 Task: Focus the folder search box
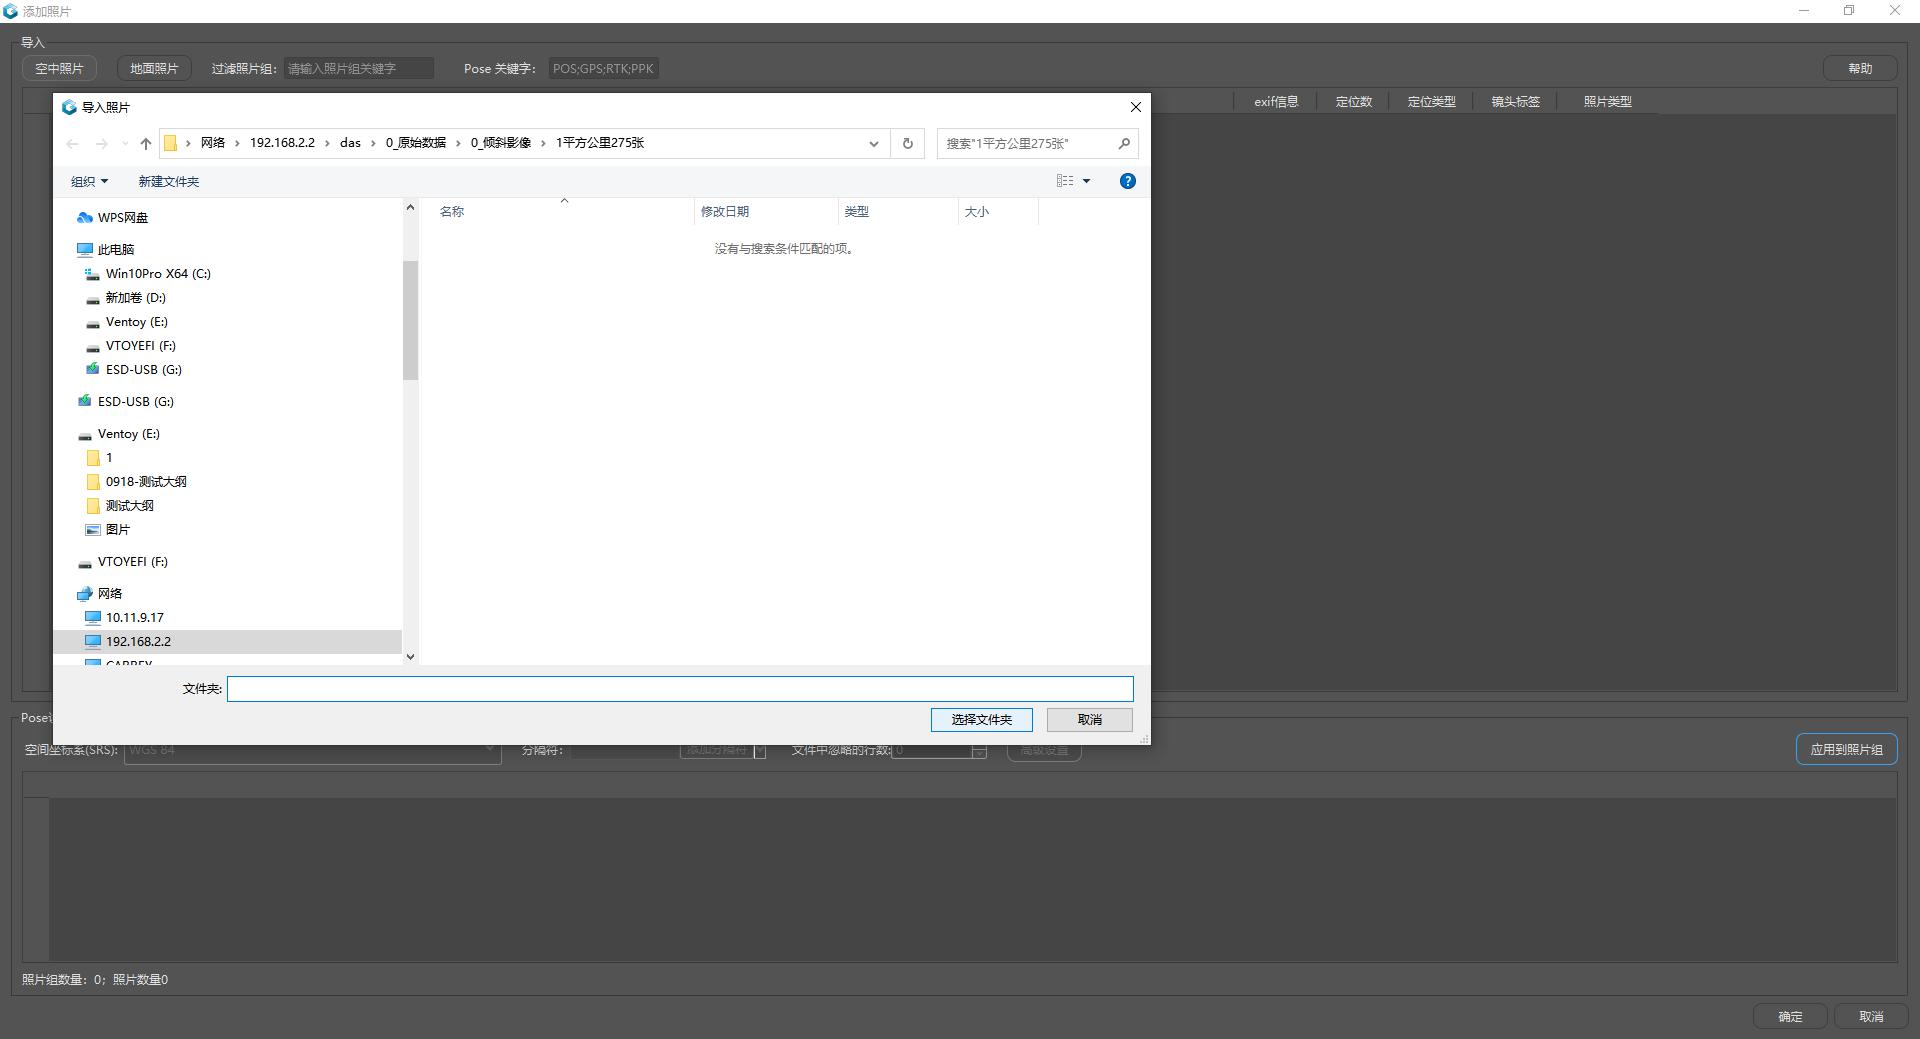[1027, 143]
